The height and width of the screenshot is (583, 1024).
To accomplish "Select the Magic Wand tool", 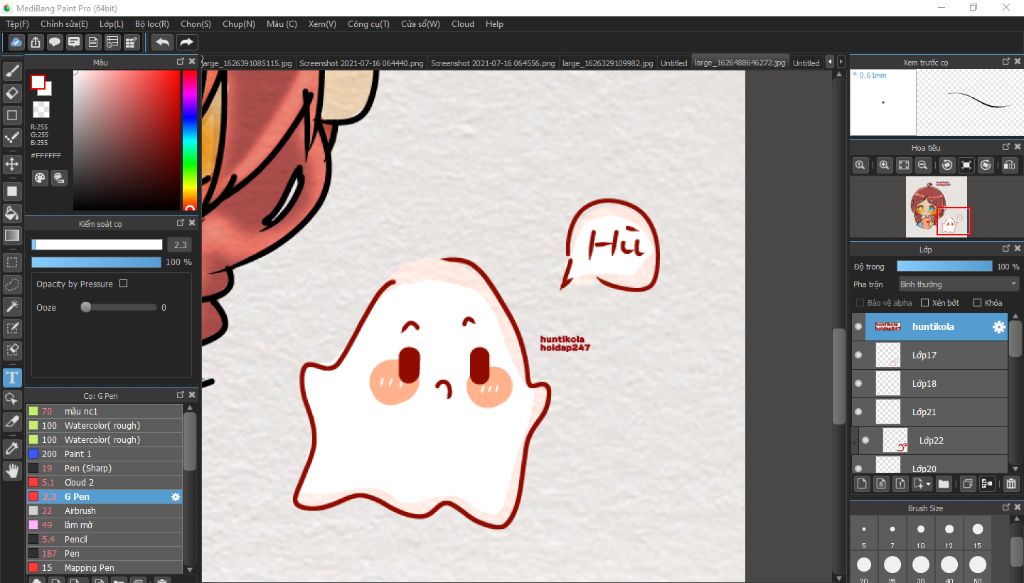I will [12, 306].
